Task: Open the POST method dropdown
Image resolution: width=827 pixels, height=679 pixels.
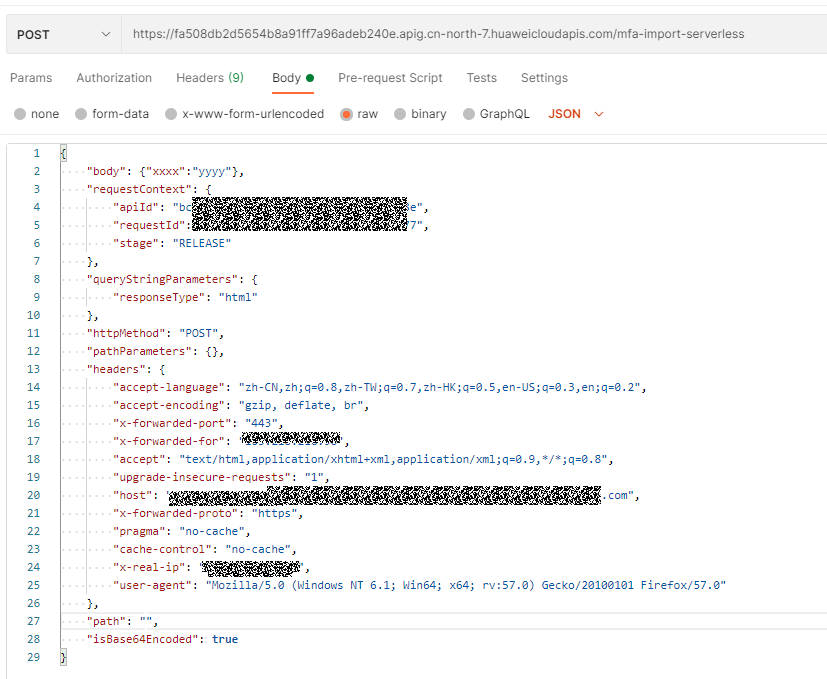Action: tap(62, 34)
